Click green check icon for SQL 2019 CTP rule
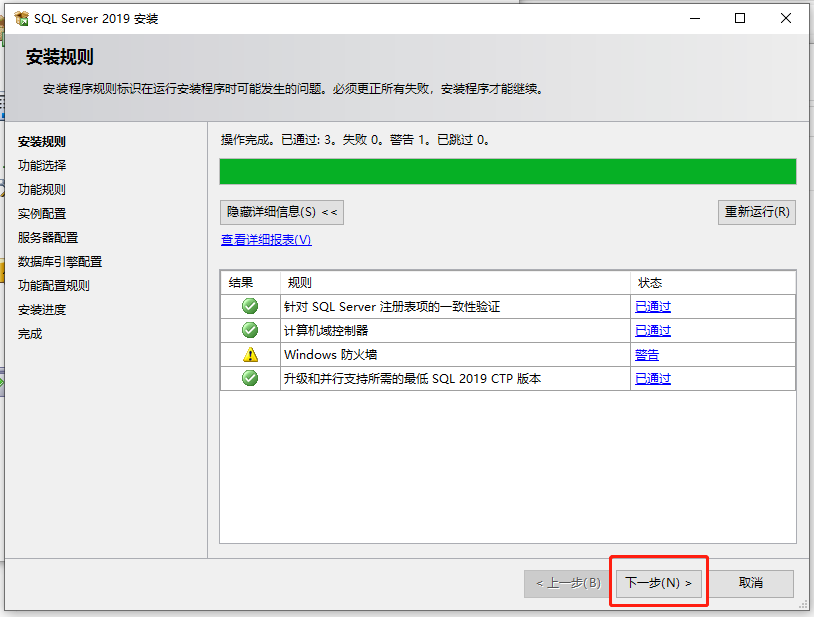 [250, 378]
